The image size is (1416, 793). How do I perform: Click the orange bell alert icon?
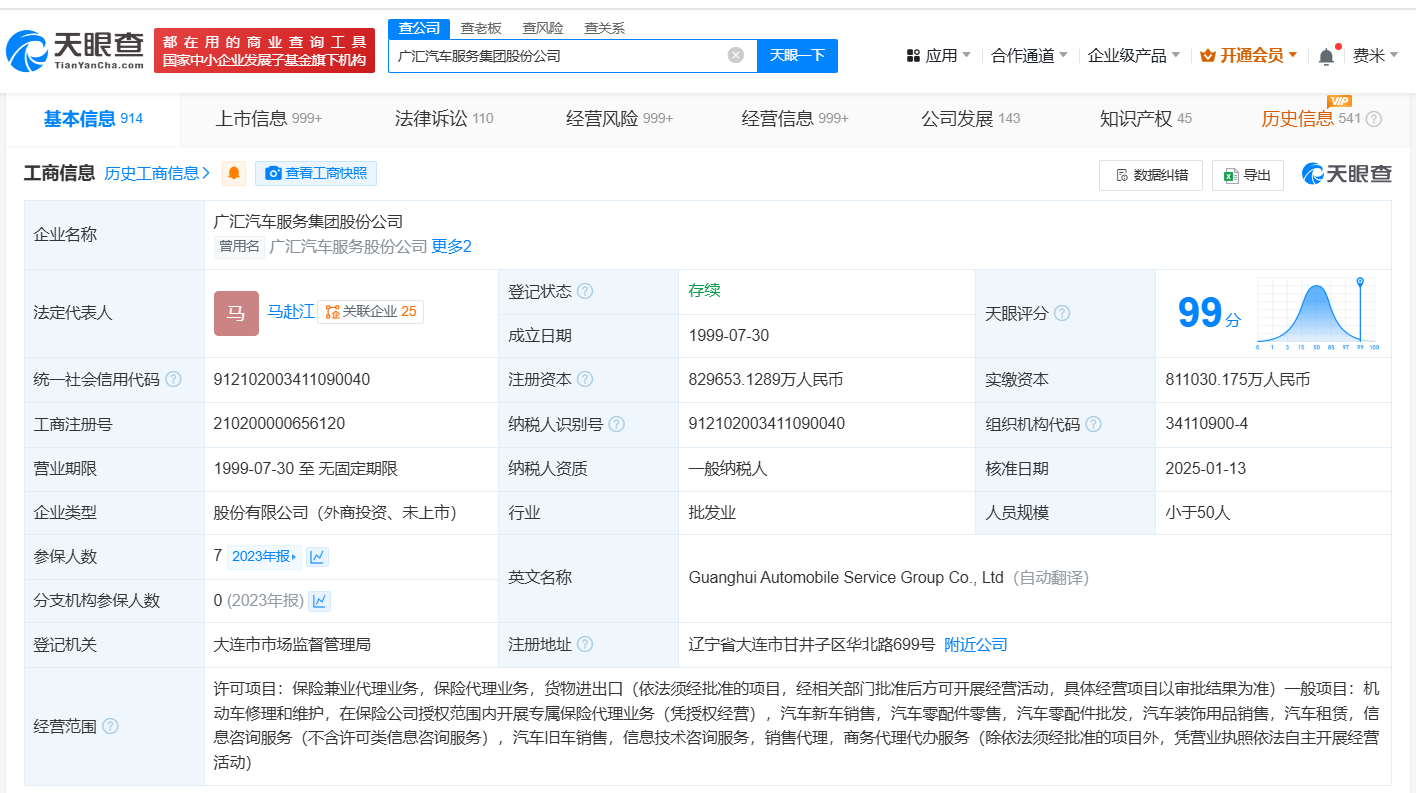pos(234,173)
